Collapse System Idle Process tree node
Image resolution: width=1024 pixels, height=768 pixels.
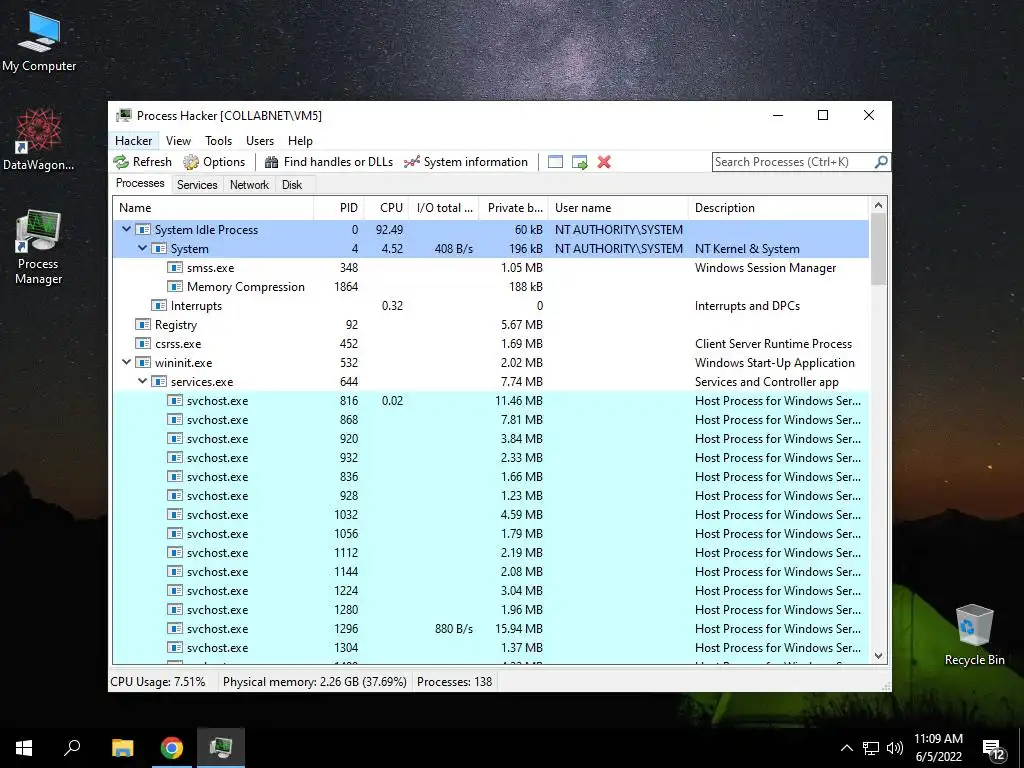coord(127,229)
